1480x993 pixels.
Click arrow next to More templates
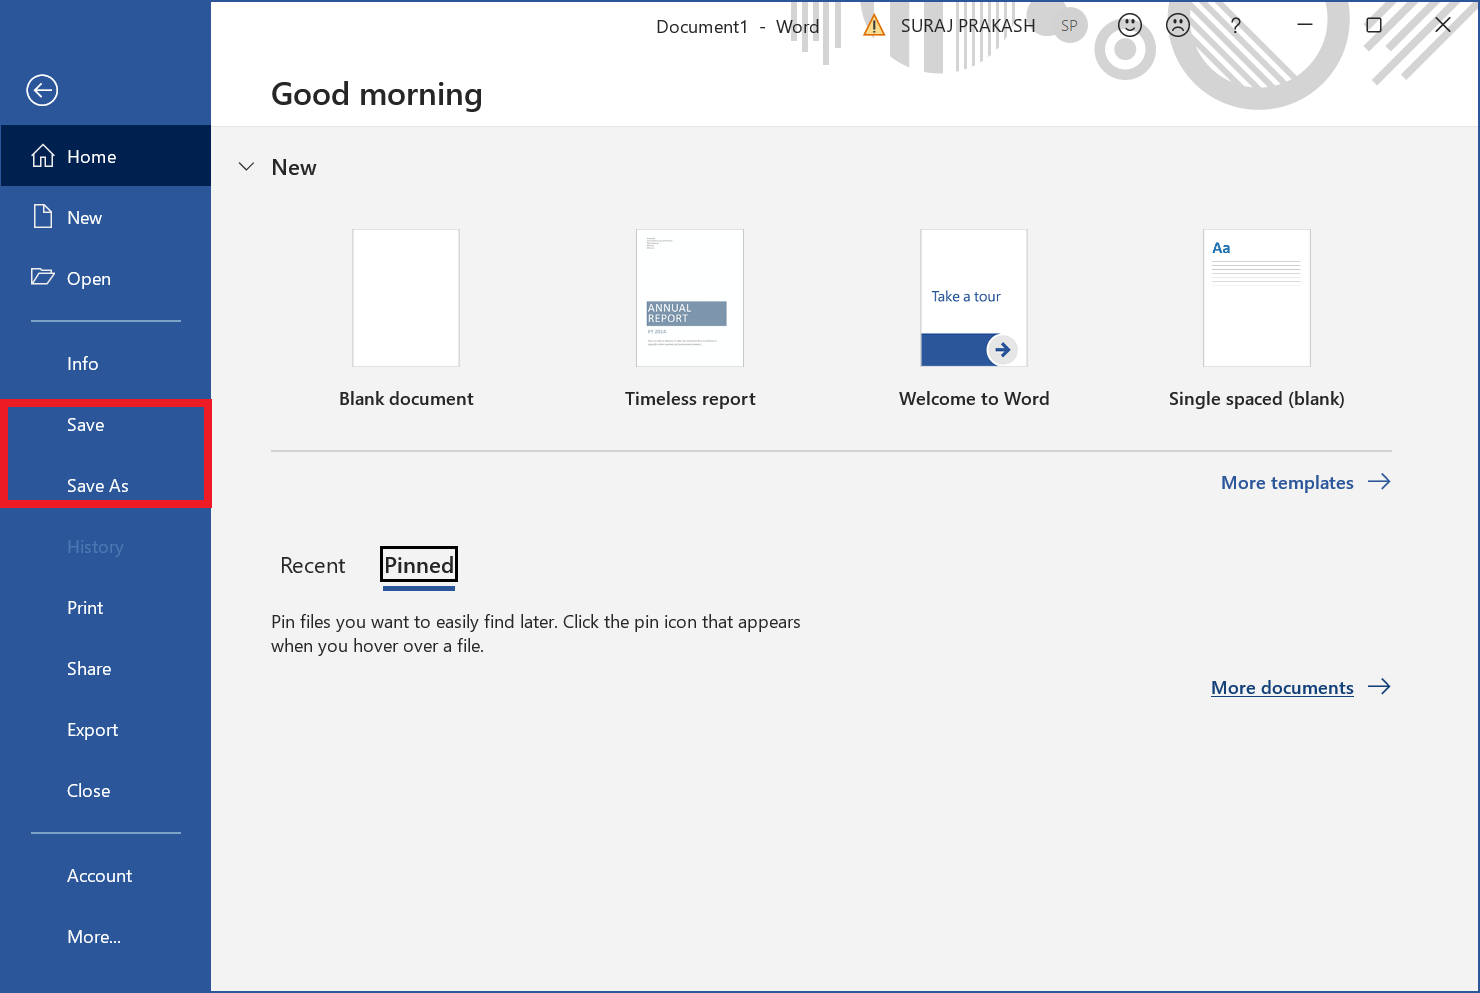pyautogui.click(x=1379, y=482)
